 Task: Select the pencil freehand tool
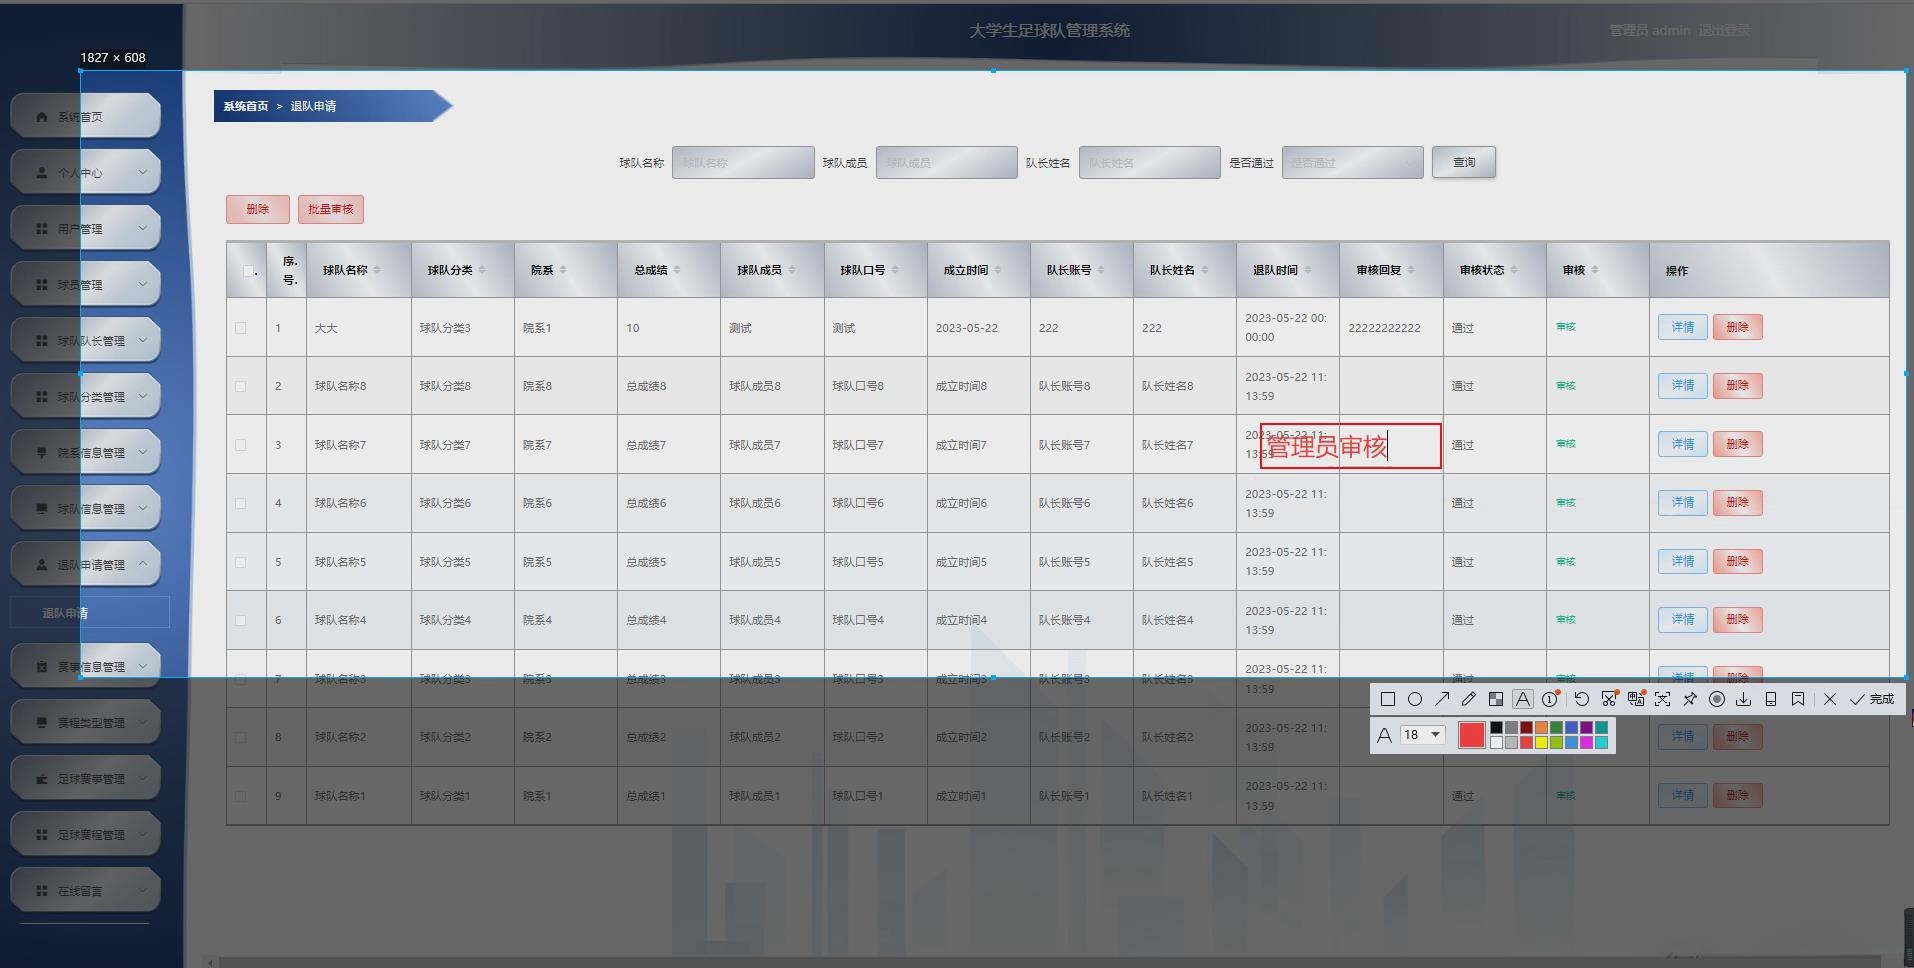[x=1469, y=700]
